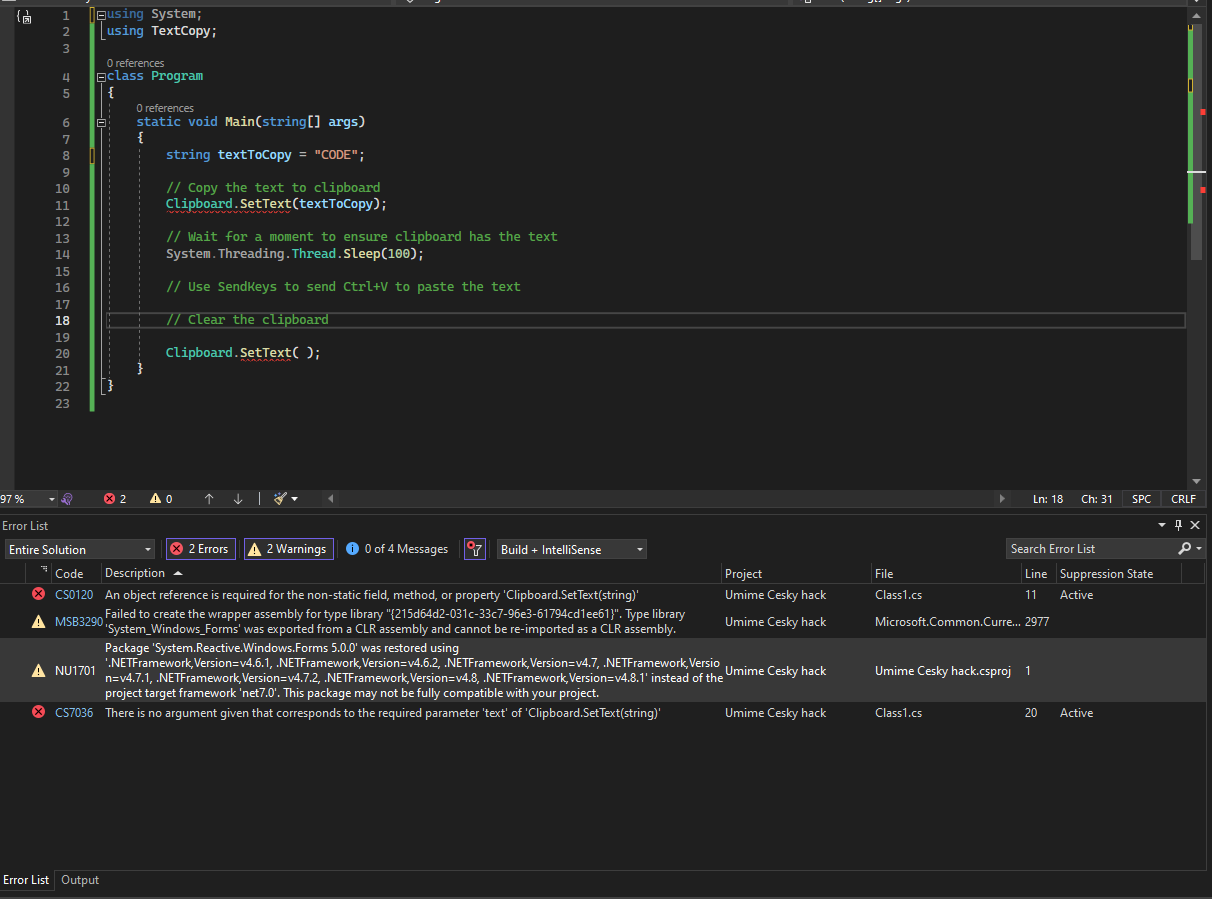Click the yellow warning count indicator in editor bar

(x=160, y=498)
